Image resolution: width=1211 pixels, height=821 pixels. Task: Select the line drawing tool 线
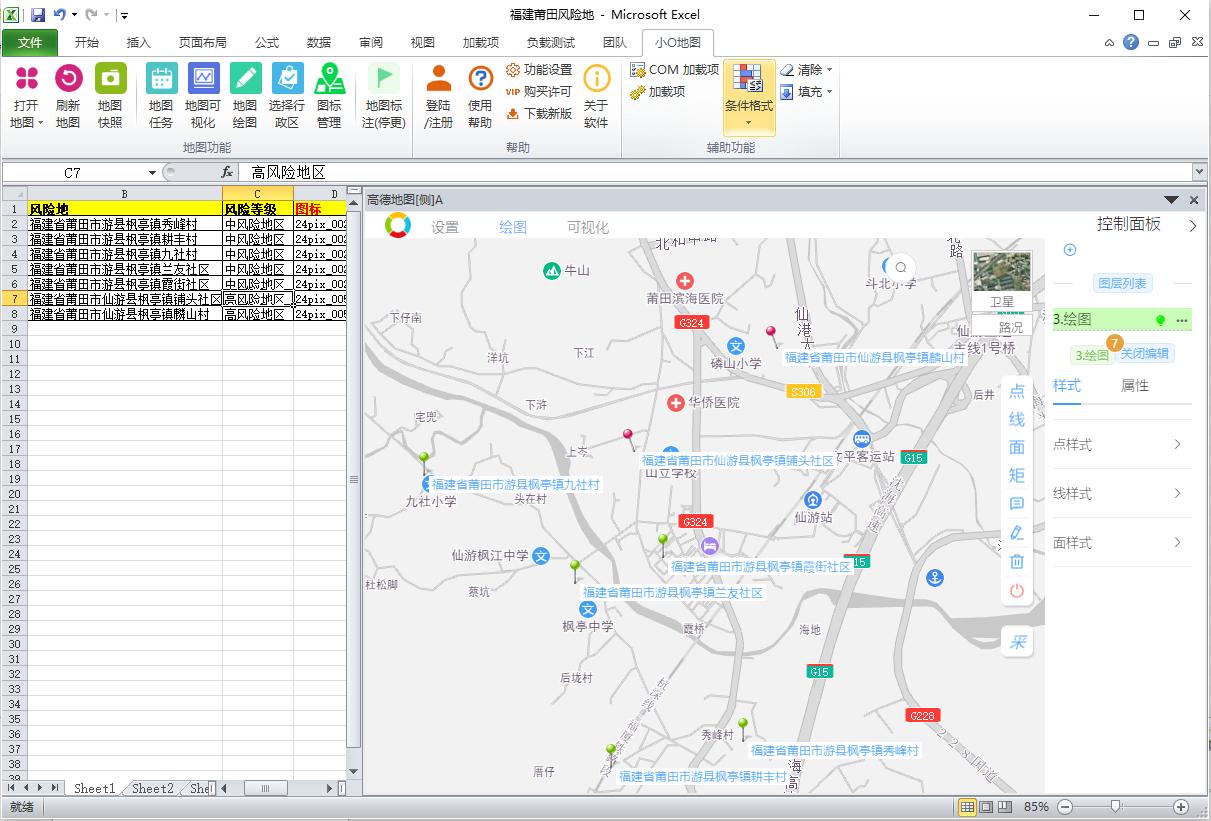coord(1016,420)
